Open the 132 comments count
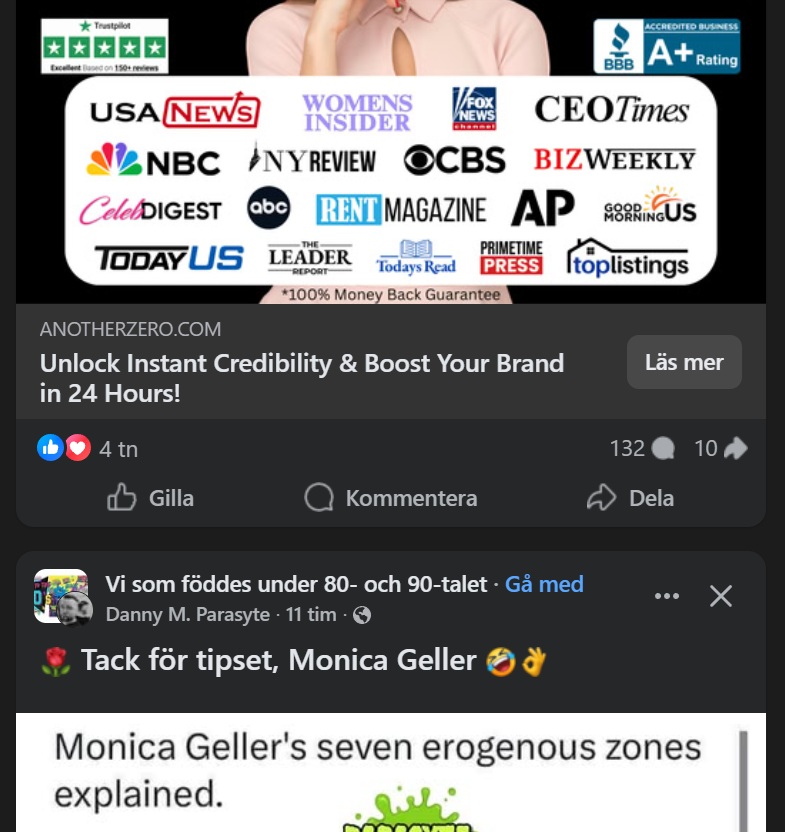785x832 pixels. (642, 448)
